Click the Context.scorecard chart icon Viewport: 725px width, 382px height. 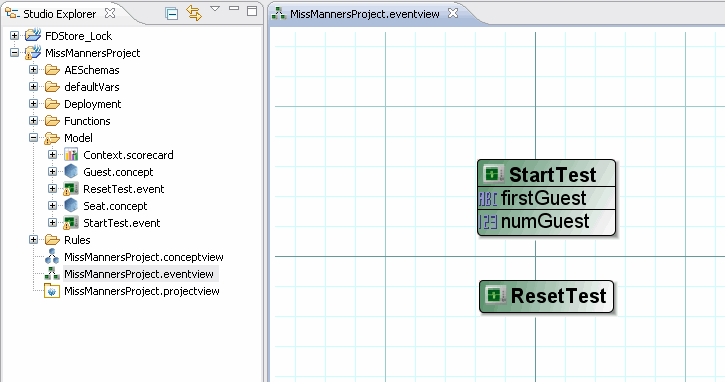(x=71, y=154)
